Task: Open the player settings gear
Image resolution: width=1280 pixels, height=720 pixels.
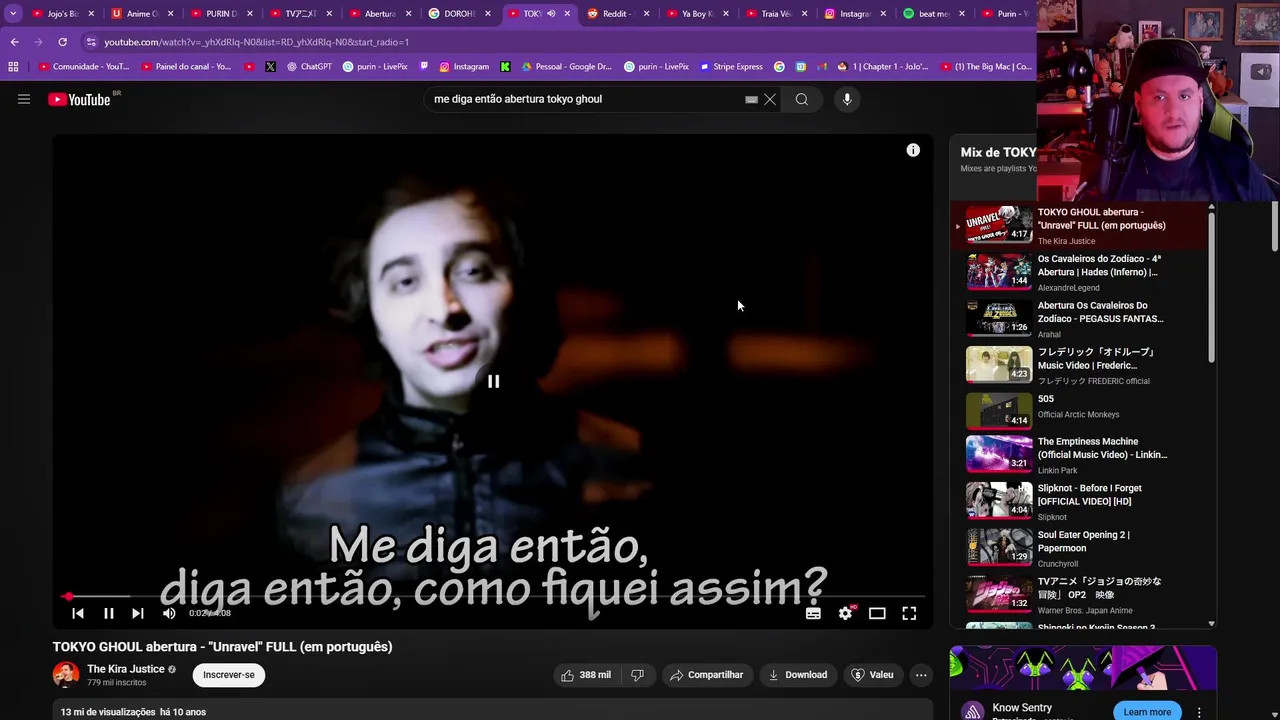Action: (x=846, y=613)
